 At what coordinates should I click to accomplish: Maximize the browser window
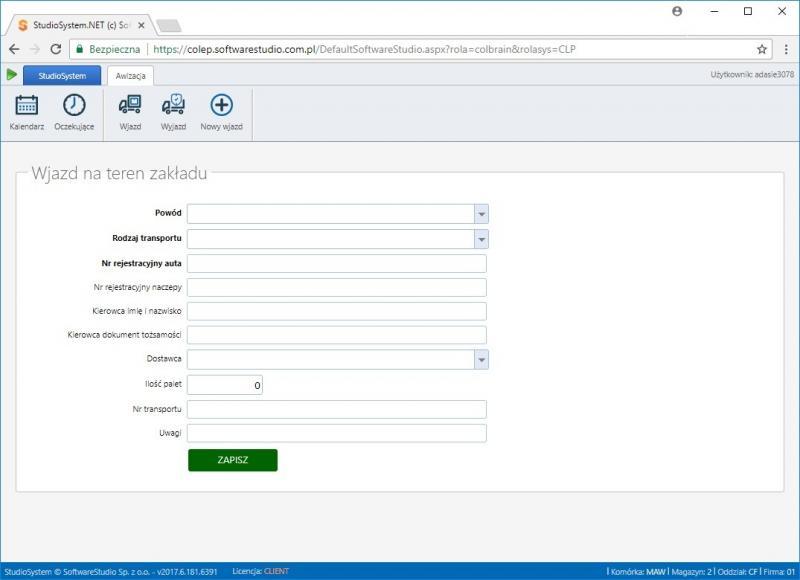pyautogui.click(x=748, y=11)
